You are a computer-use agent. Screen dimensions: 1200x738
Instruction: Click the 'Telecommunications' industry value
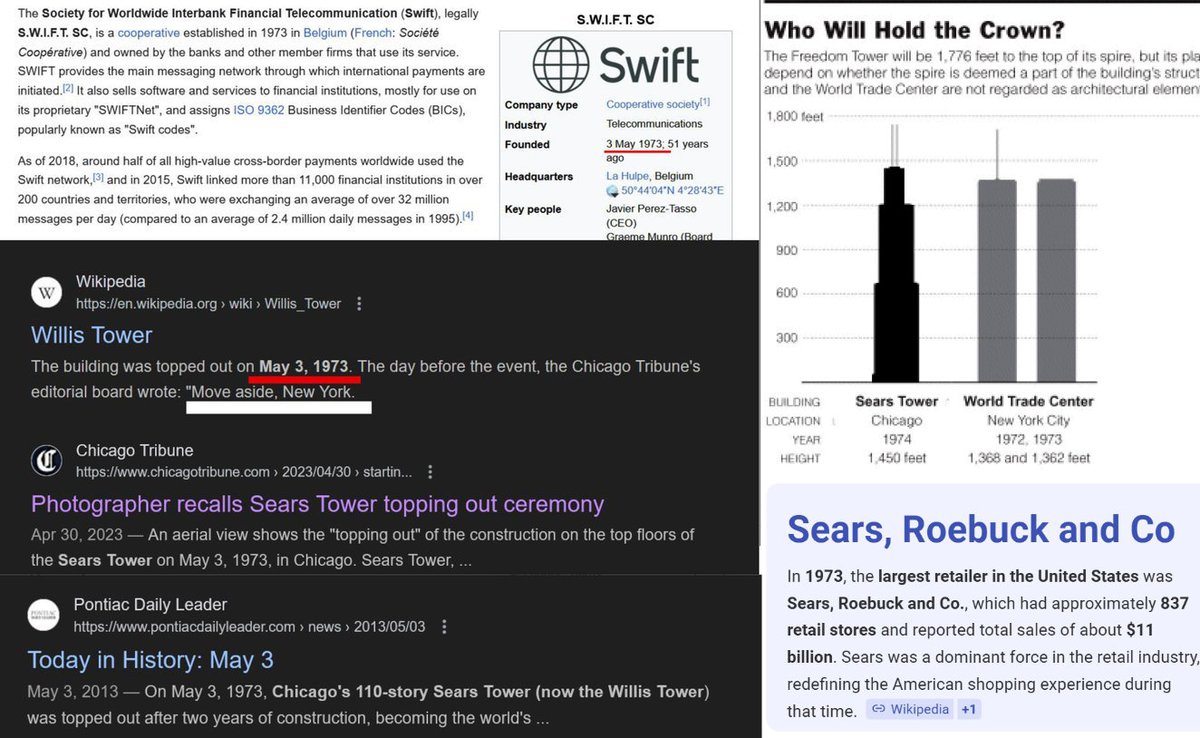[x=654, y=124]
